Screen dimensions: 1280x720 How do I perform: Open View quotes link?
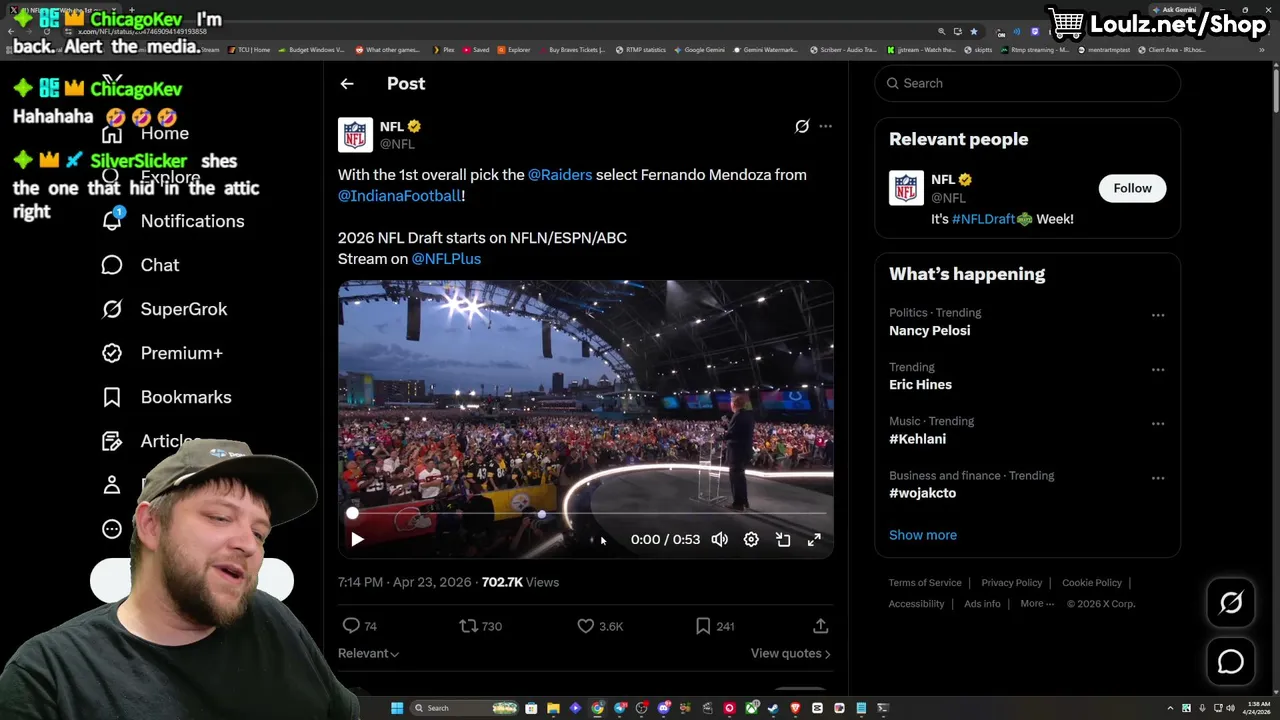pos(790,653)
